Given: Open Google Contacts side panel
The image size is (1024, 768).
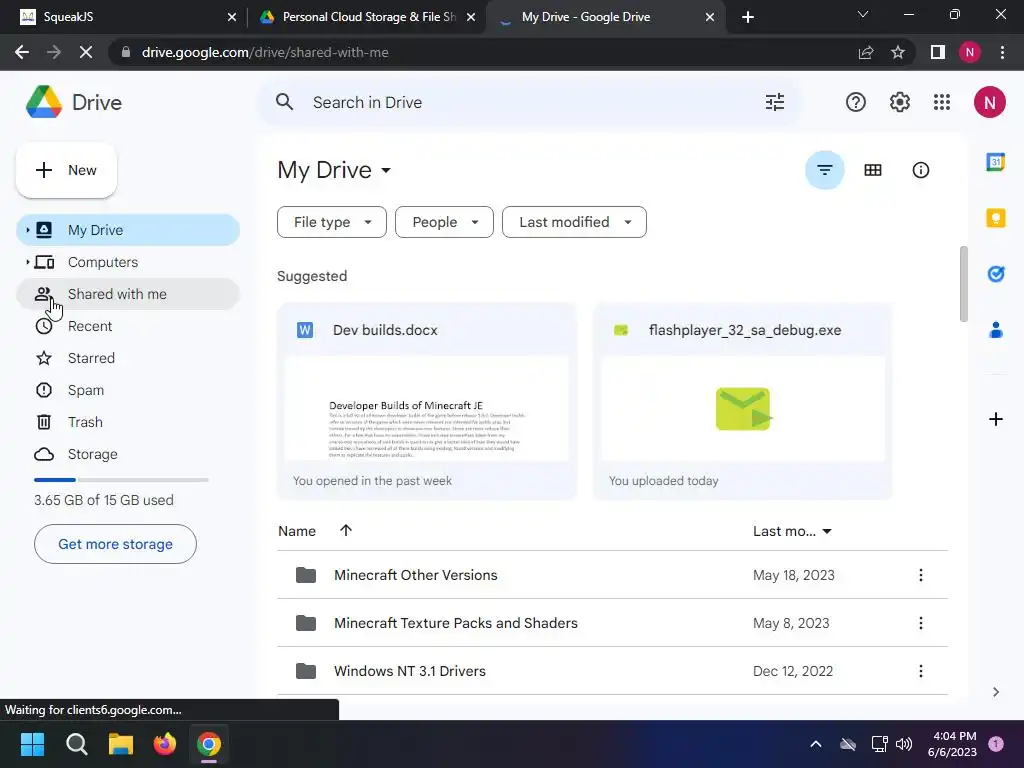Looking at the screenshot, I should [995, 330].
